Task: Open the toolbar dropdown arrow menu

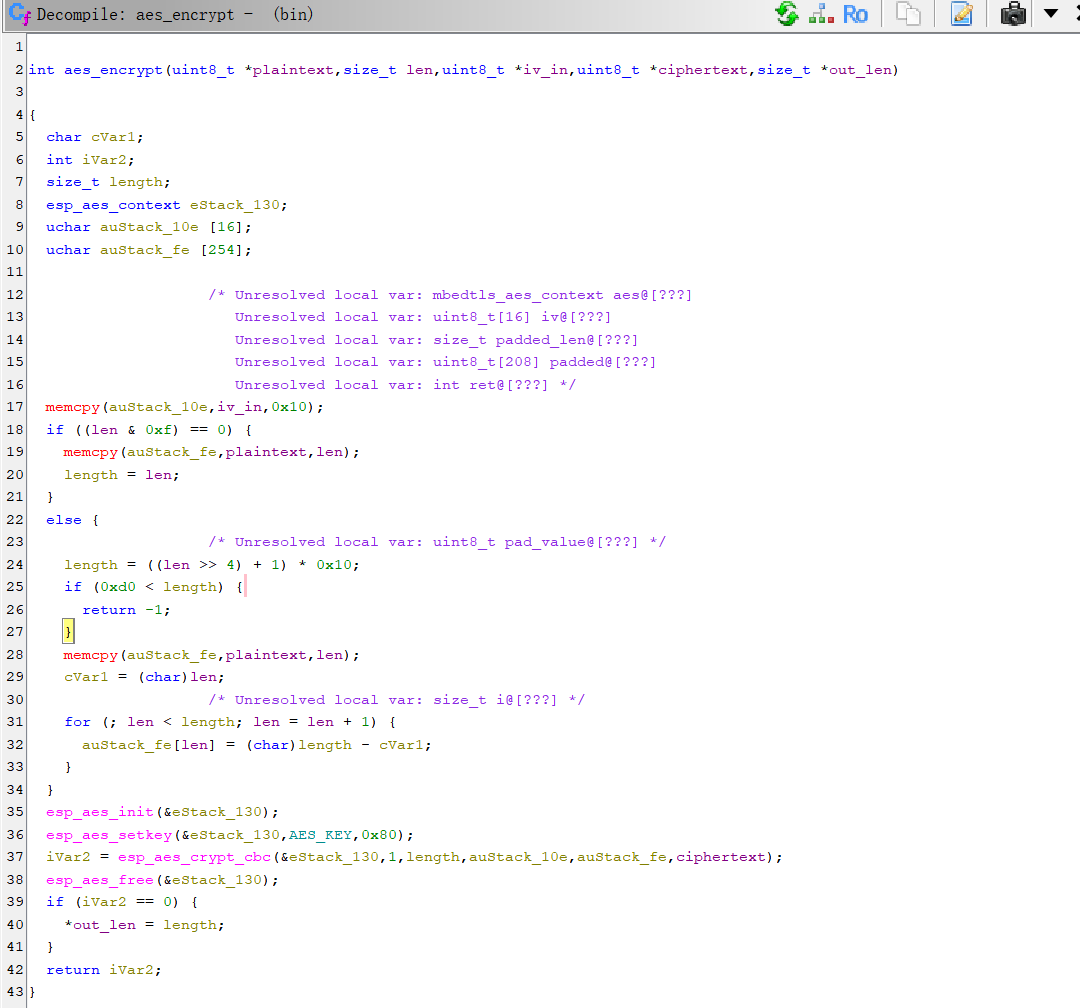Action: click(1051, 14)
